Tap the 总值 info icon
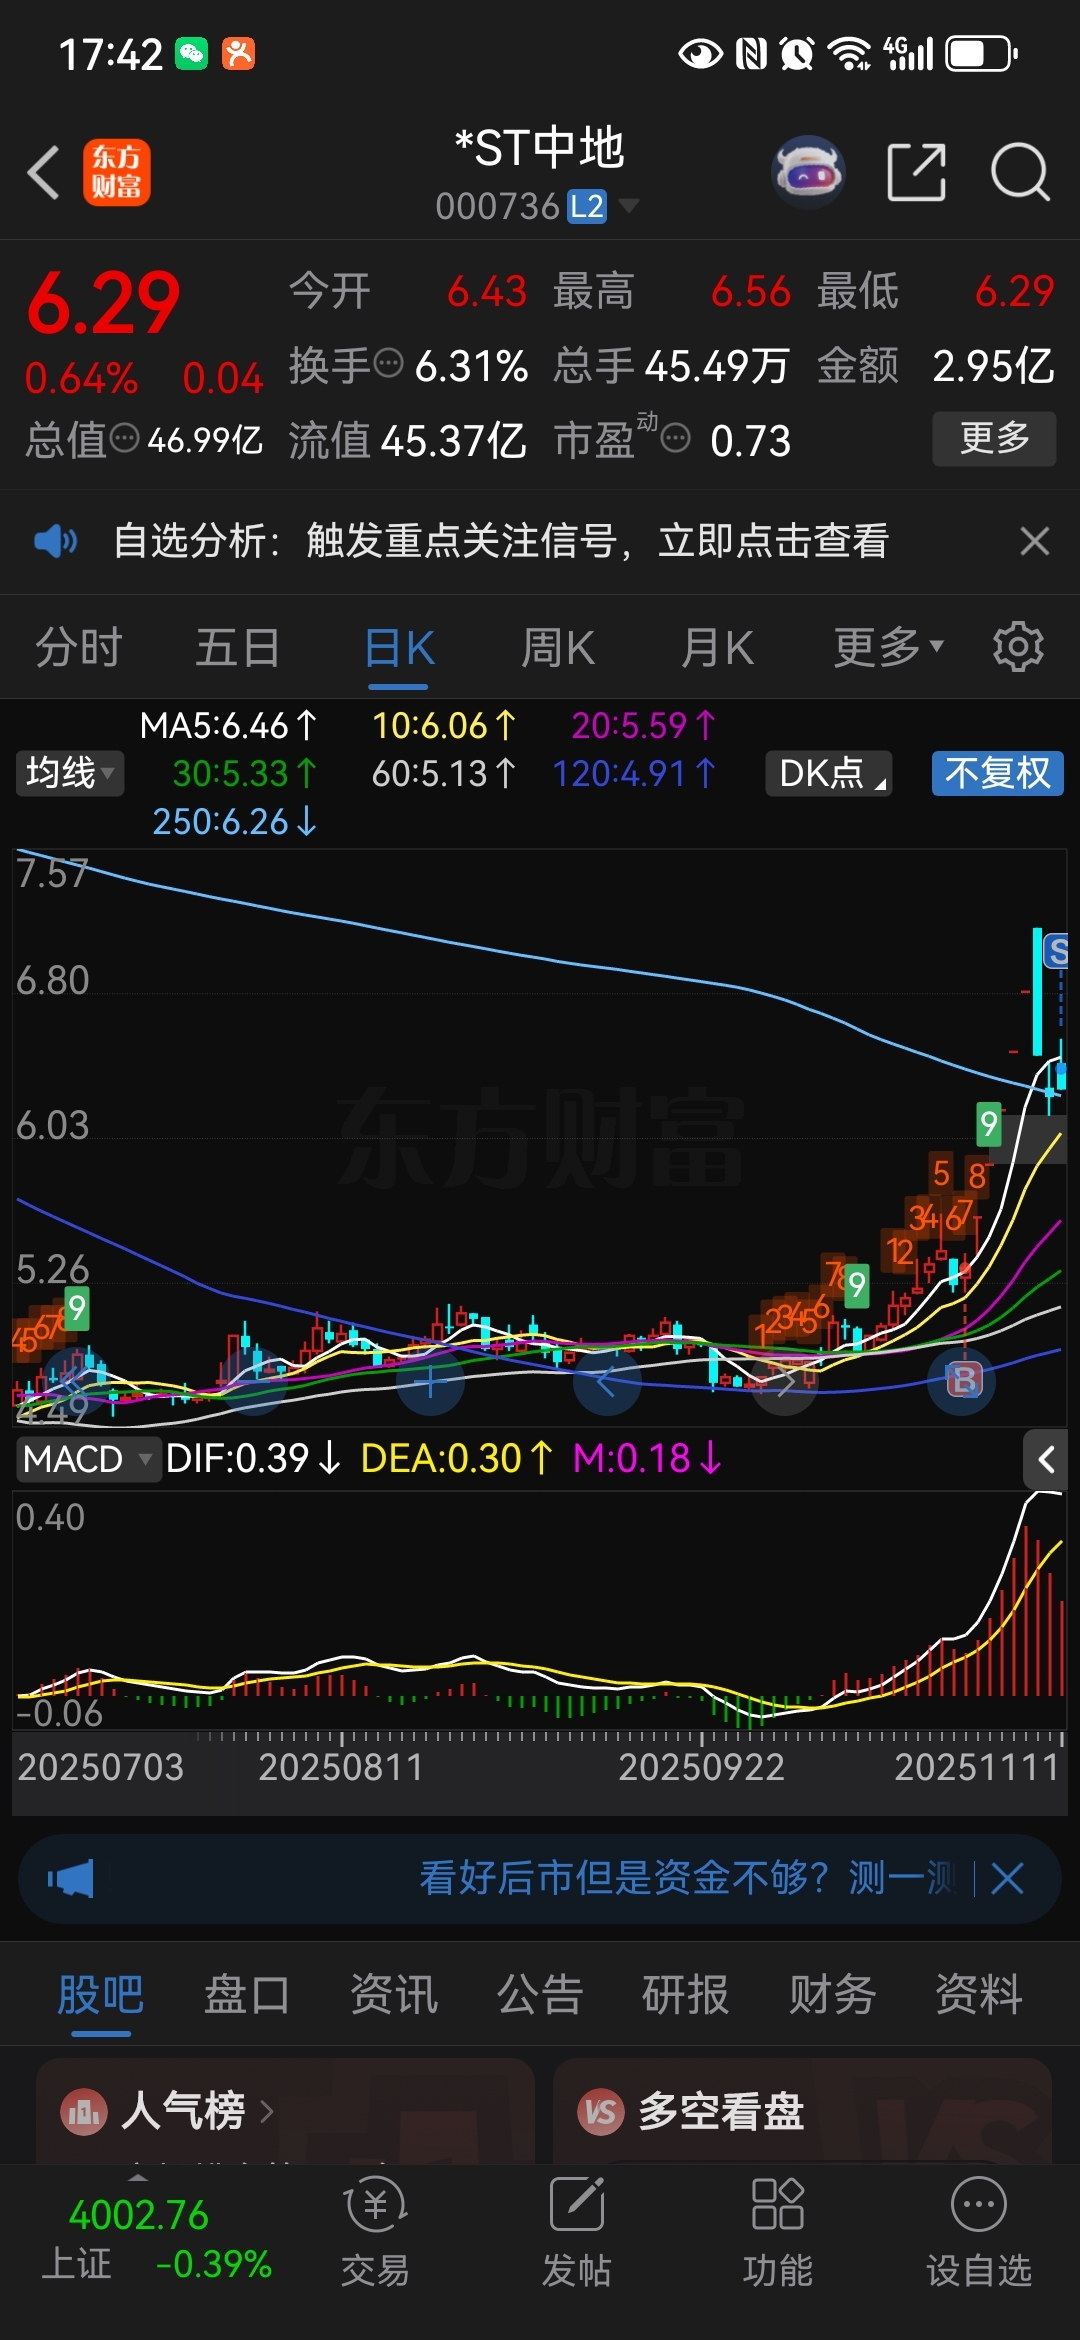1080x2340 pixels. click(124, 438)
